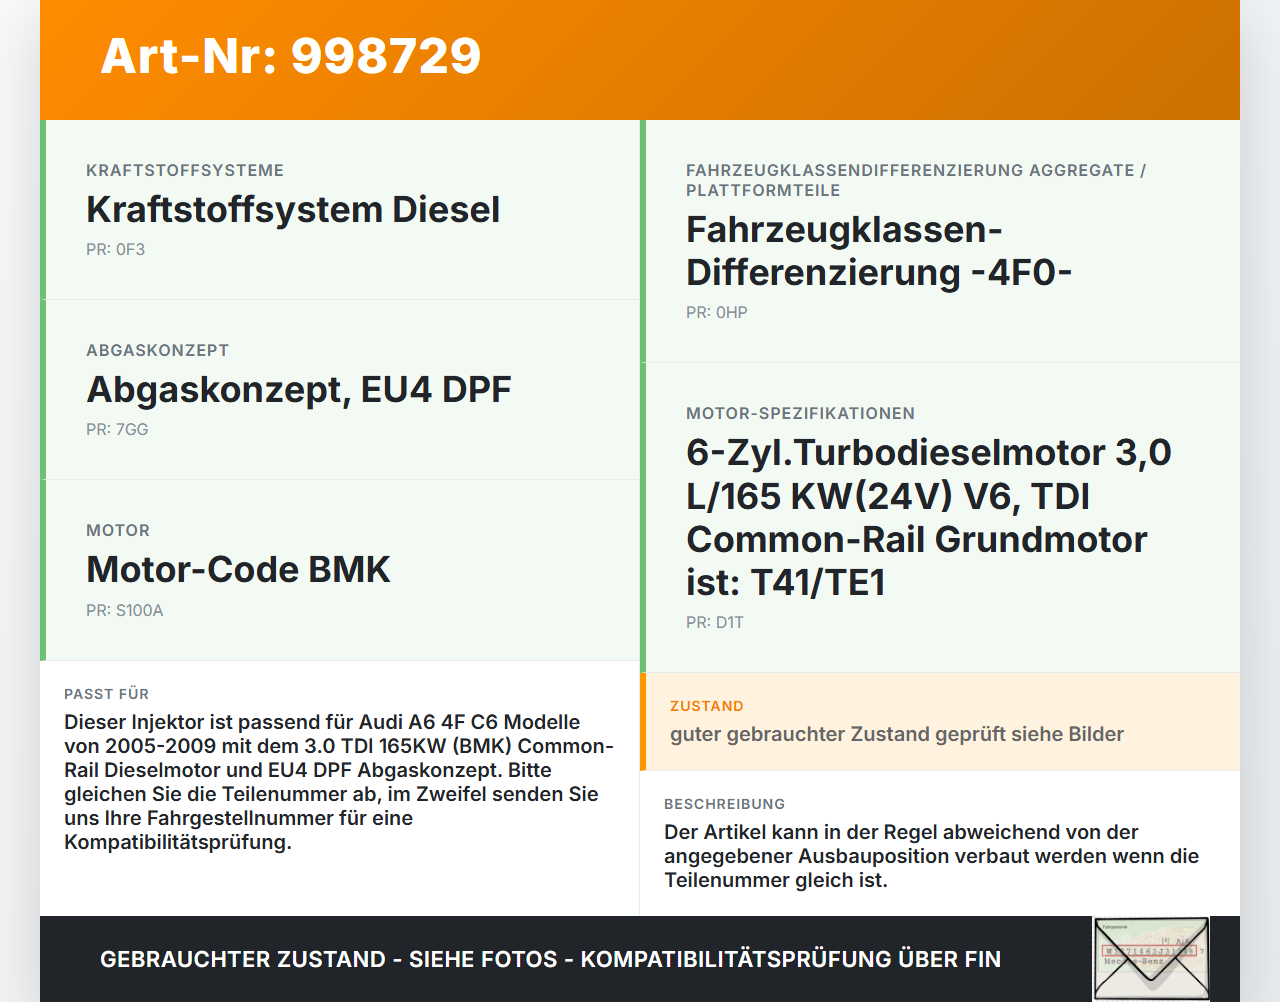Click the Art-Nr: 998729 title text
Image resolution: width=1280 pixels, height=1003 pixels.
[x=290, y=57]
